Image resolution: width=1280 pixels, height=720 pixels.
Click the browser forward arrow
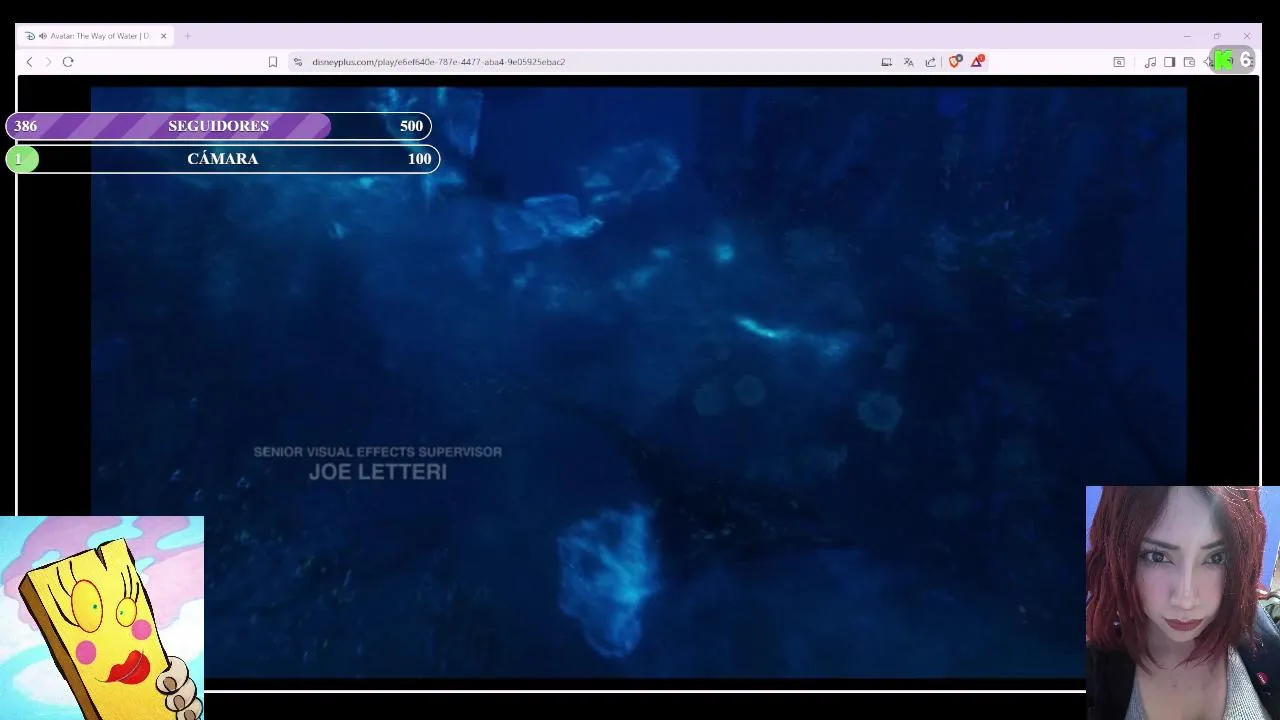pyautogui.click(x=48, y=62)
